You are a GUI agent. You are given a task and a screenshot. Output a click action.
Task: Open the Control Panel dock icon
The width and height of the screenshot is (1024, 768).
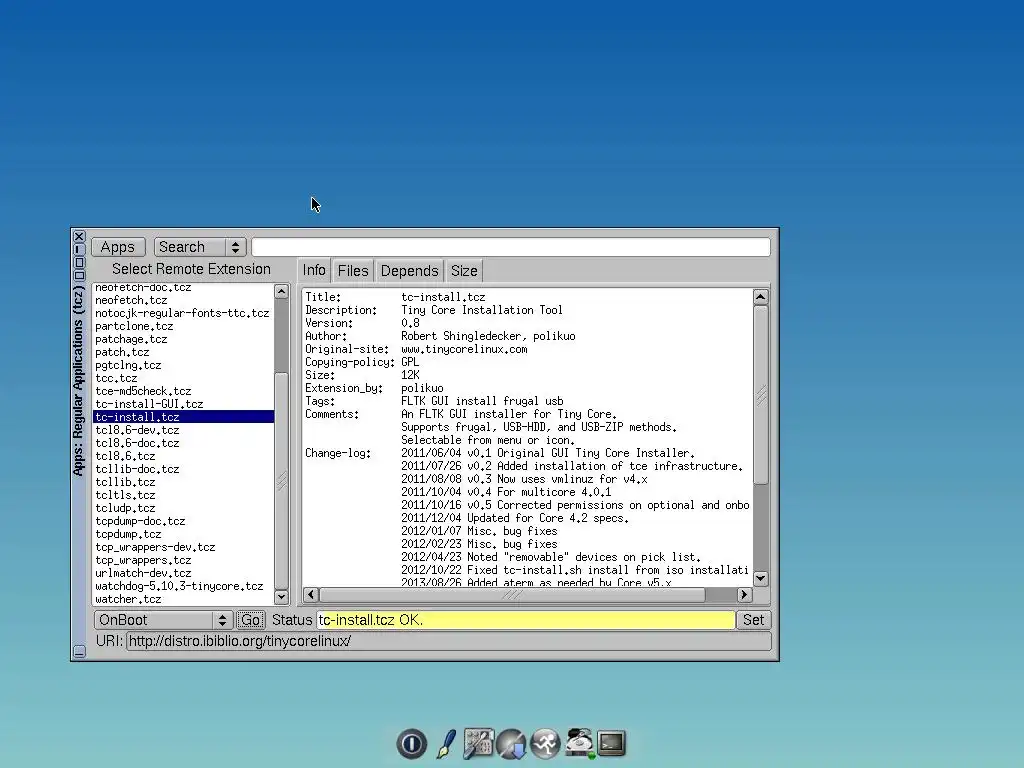click(479, 744)
